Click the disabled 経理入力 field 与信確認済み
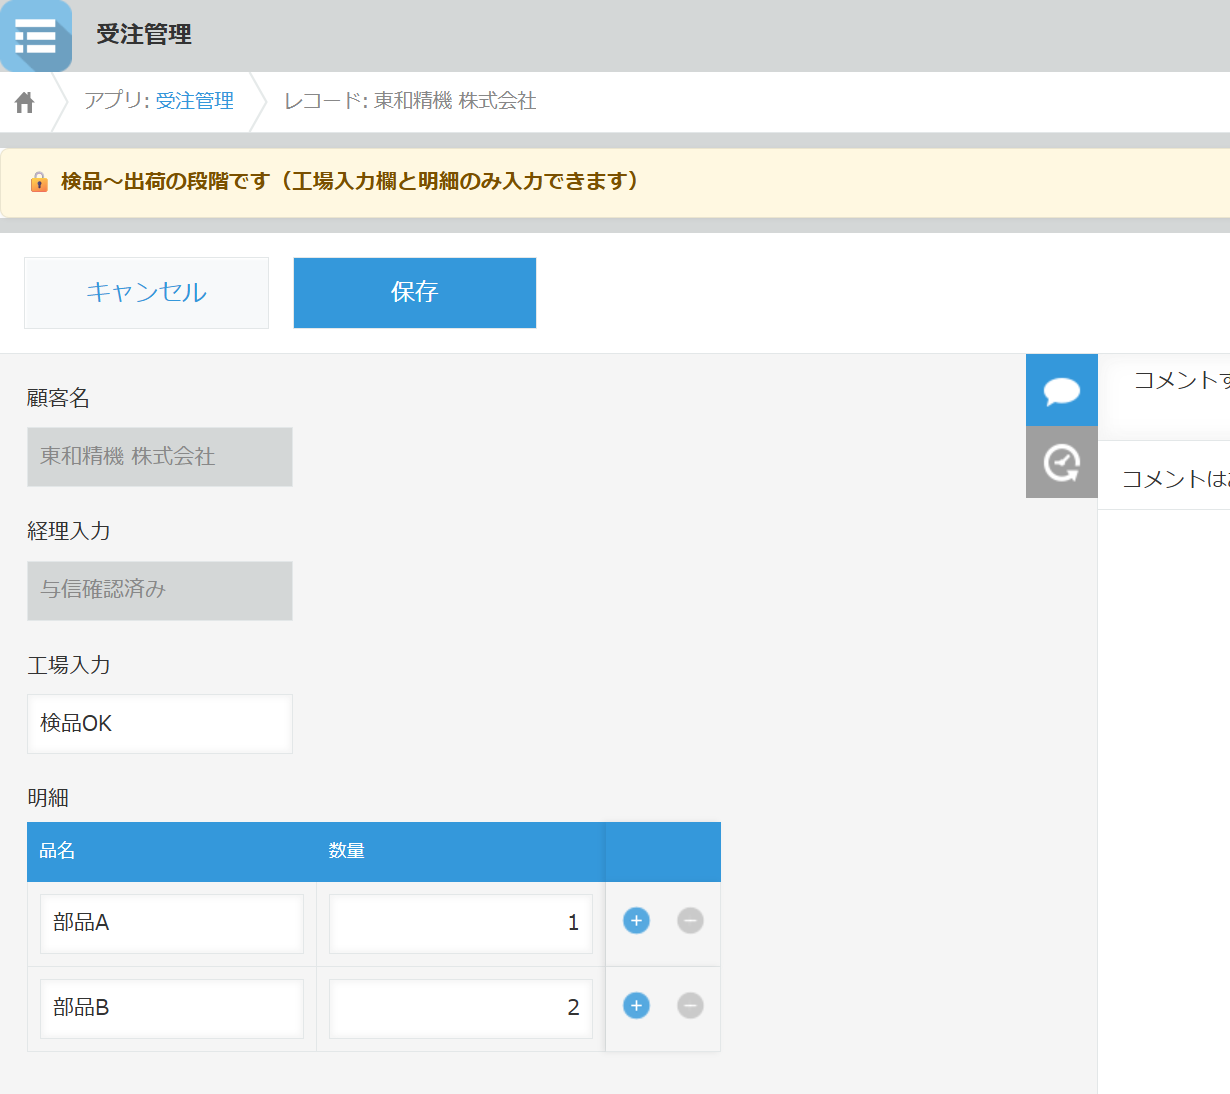The image size is (1230, 1094). [160, 591]
